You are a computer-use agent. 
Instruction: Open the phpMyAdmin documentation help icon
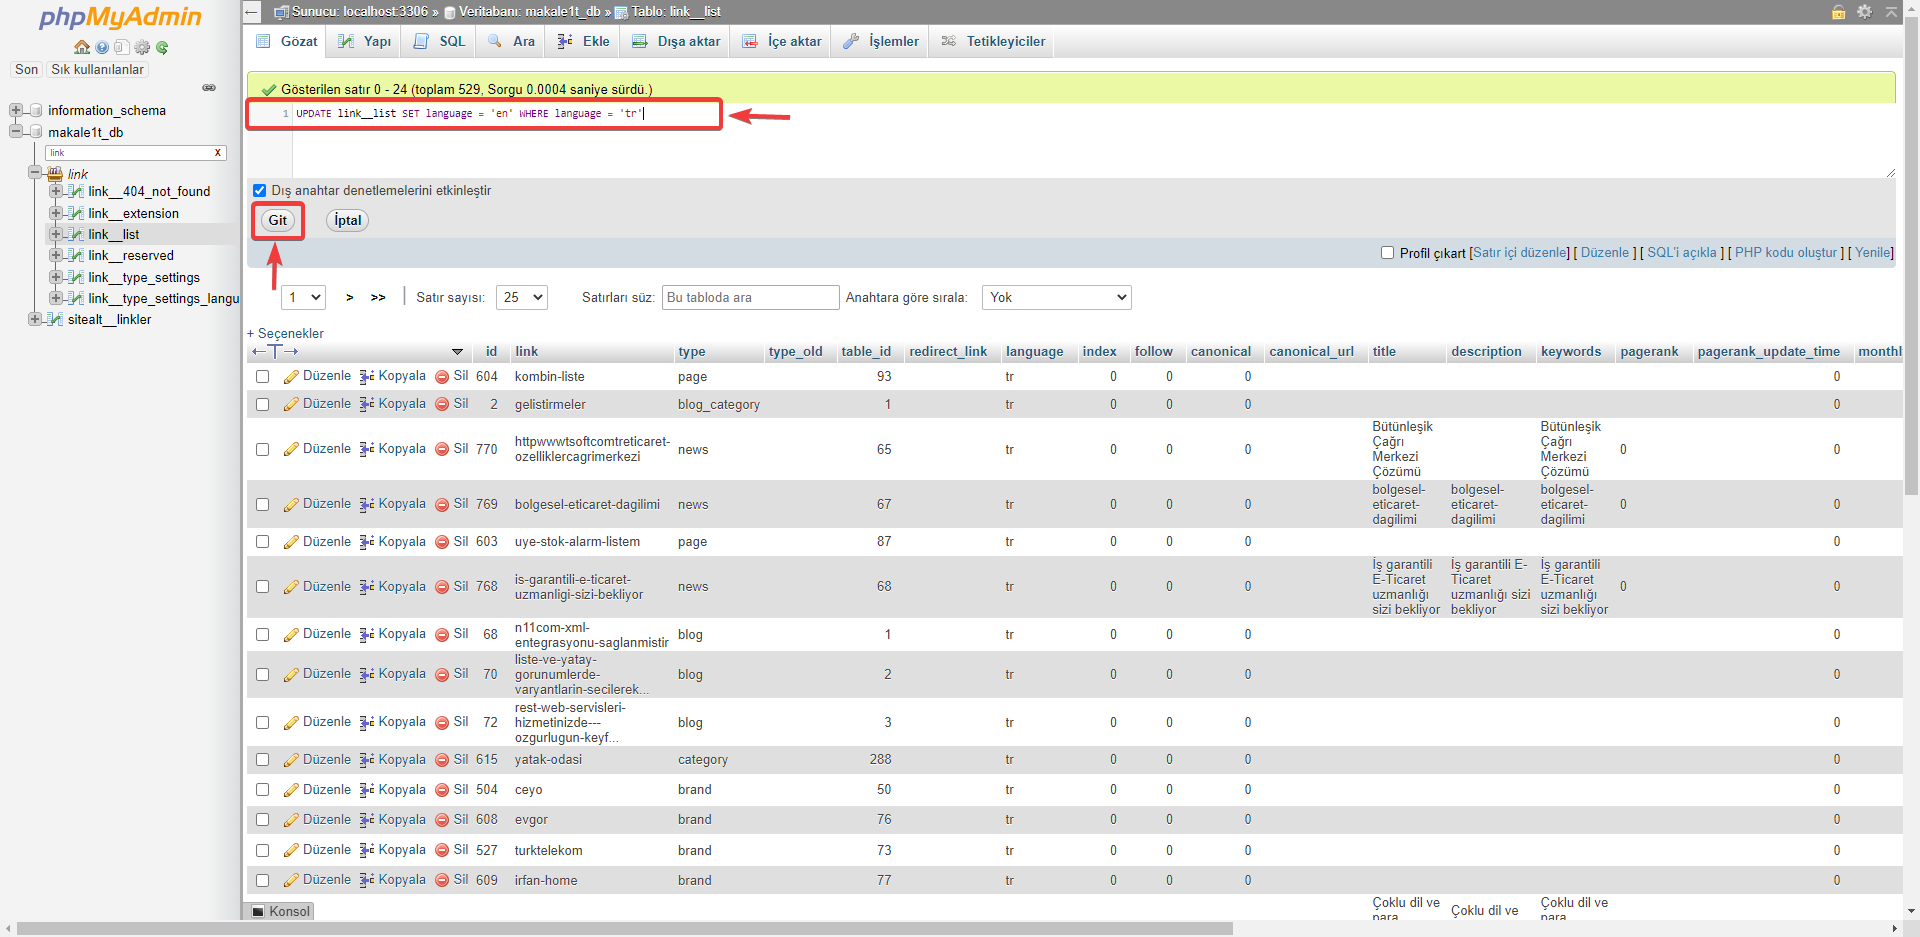coord(102,47)
